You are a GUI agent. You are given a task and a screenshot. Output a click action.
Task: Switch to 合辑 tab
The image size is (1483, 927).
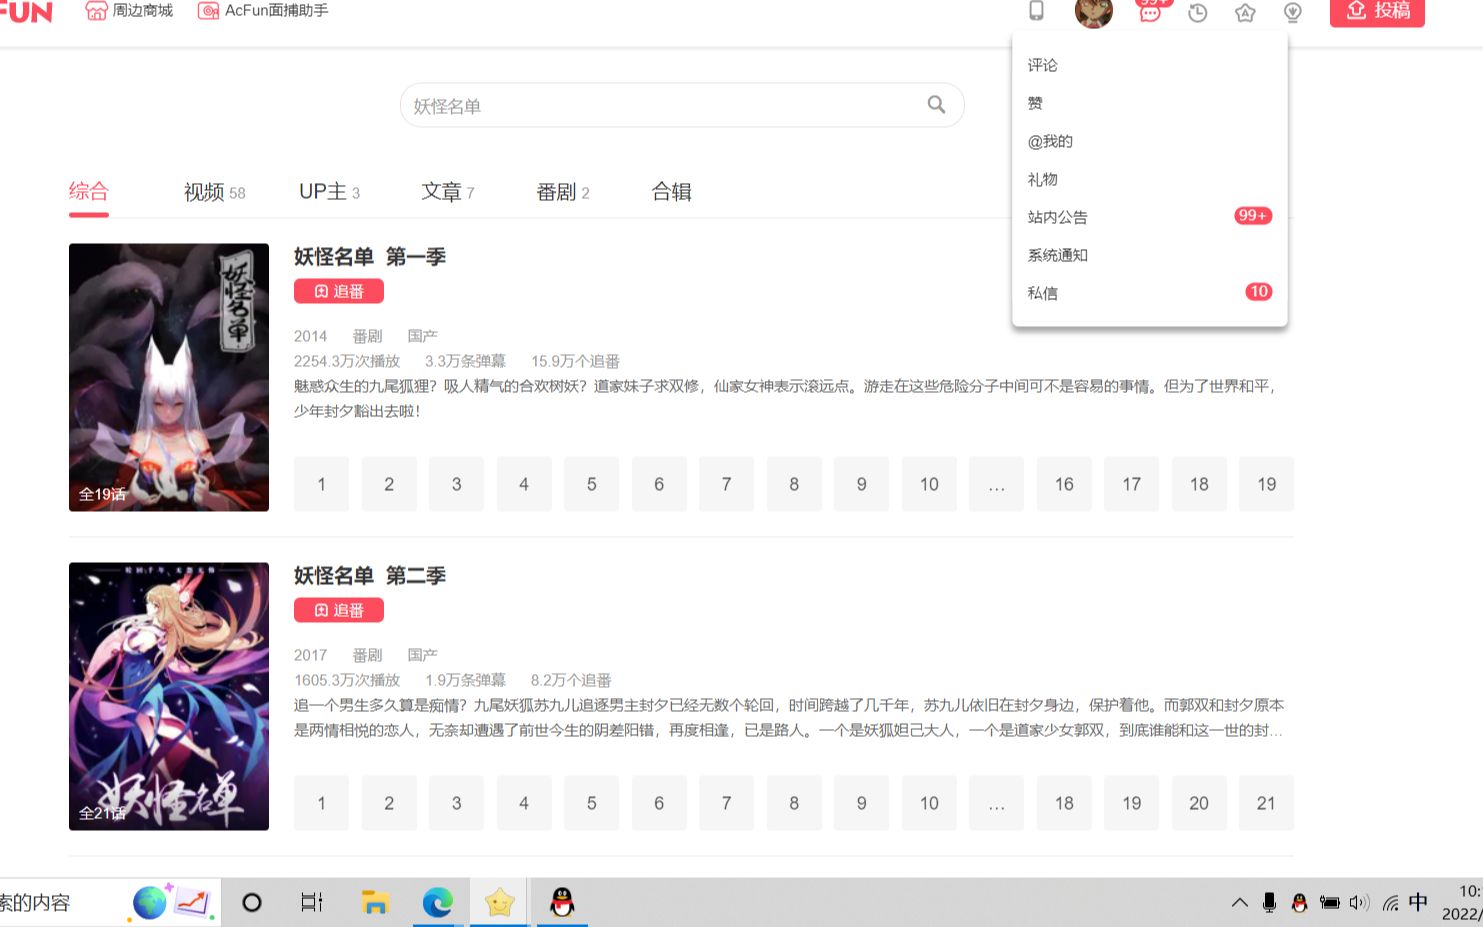[x=672, y=192]
